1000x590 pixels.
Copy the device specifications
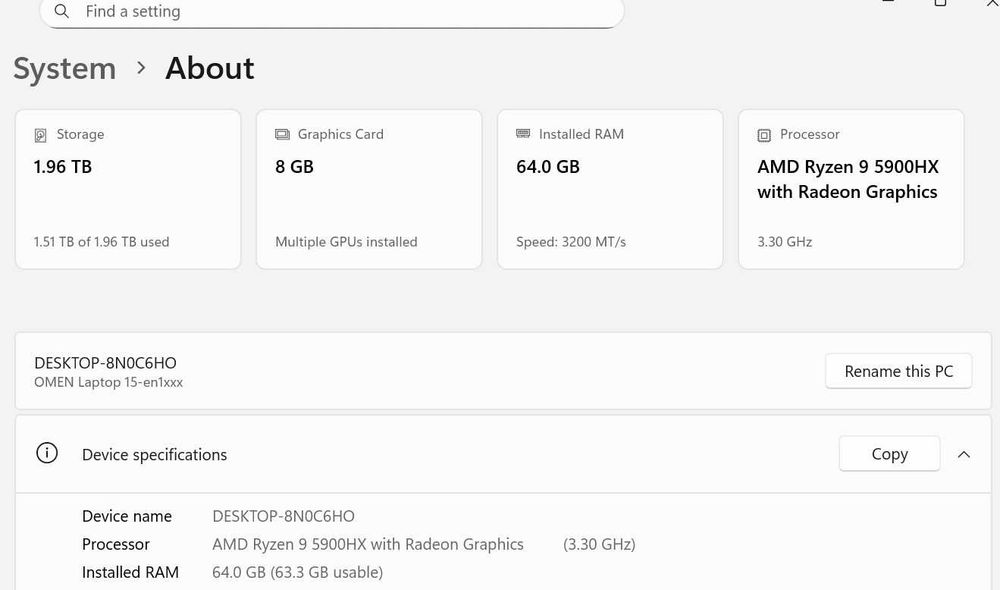click(x=888, y=453)
